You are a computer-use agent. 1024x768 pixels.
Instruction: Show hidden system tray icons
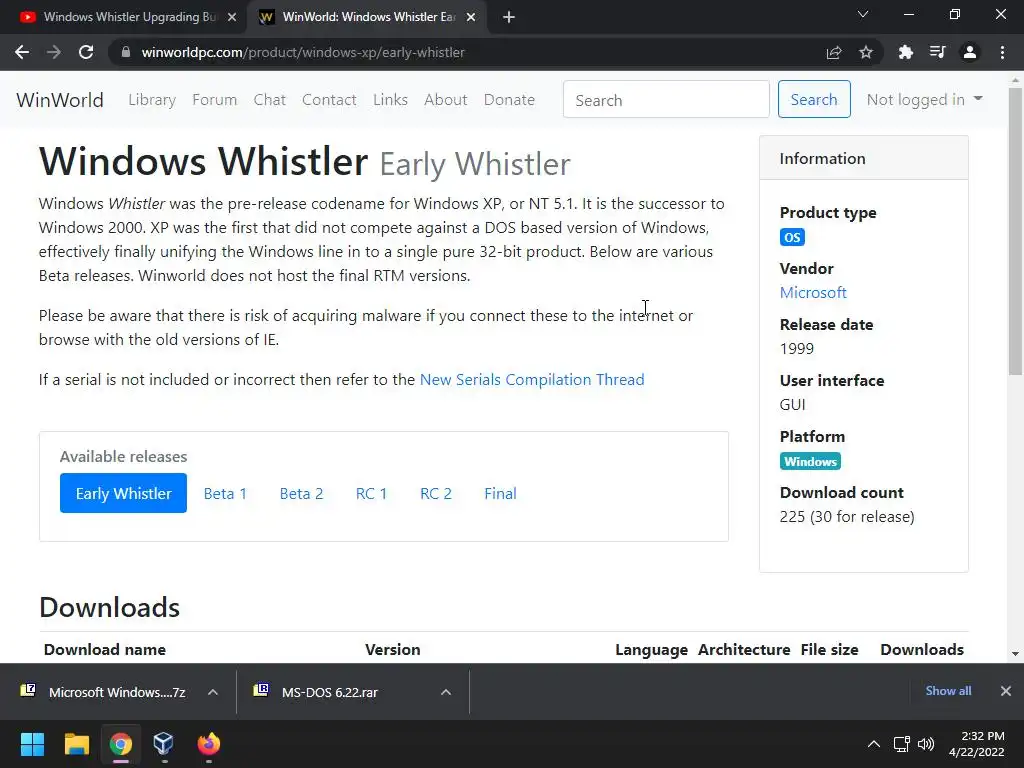pos(873,744)
